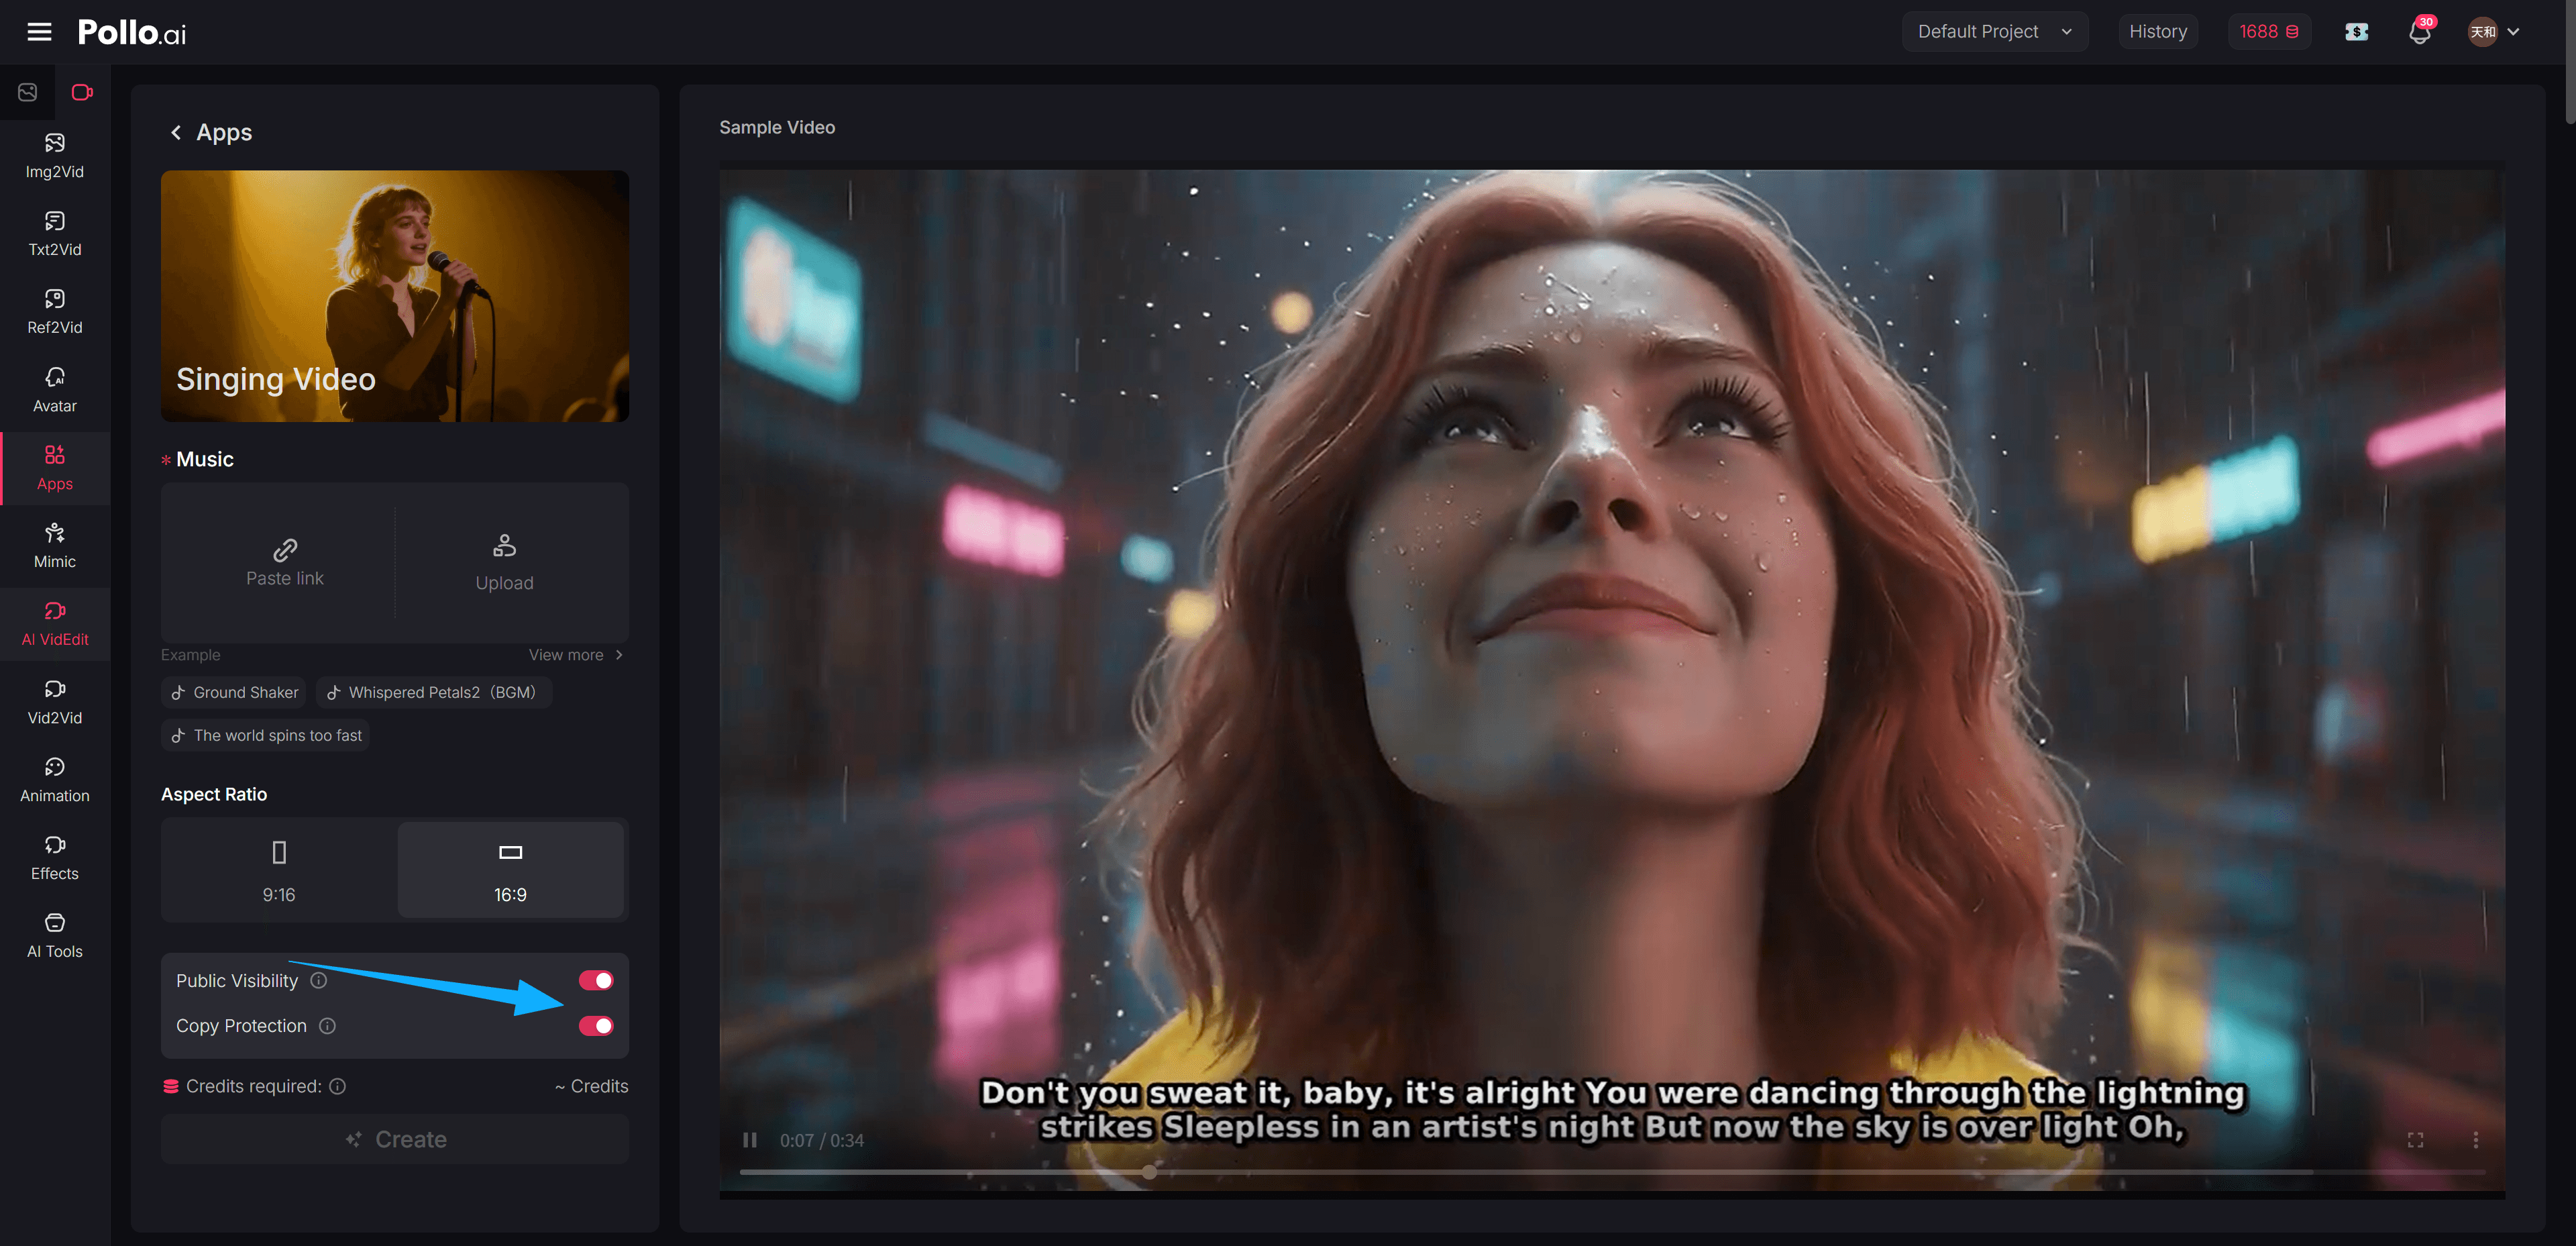Expand the Default Project dropdown
The image size is (2576, 1246).
pyautogui.click(x=1993, y=32)
